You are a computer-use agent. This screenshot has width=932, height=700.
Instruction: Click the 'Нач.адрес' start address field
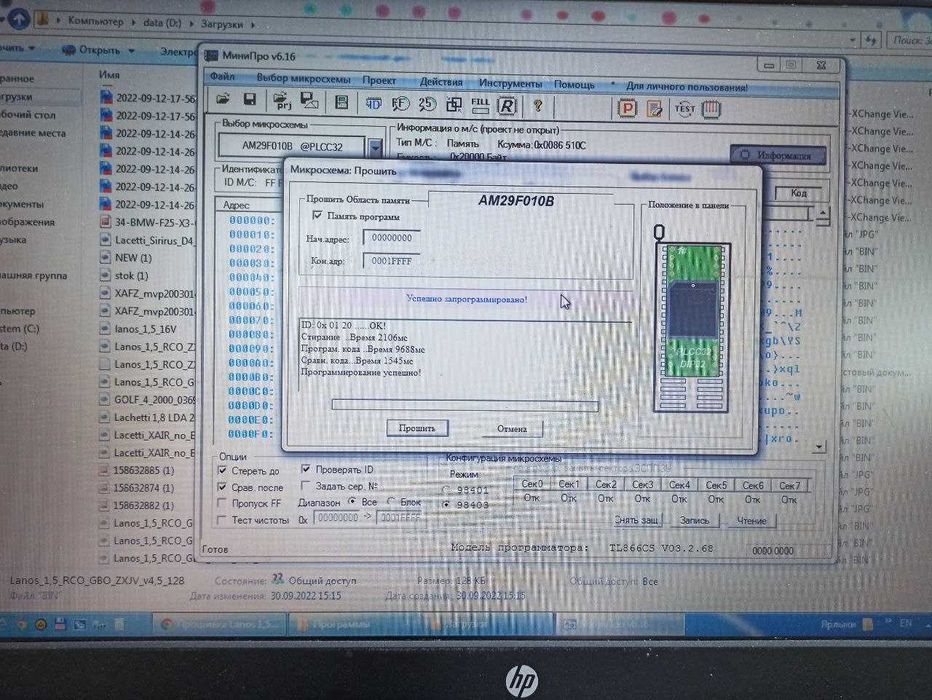click(392, 238)
